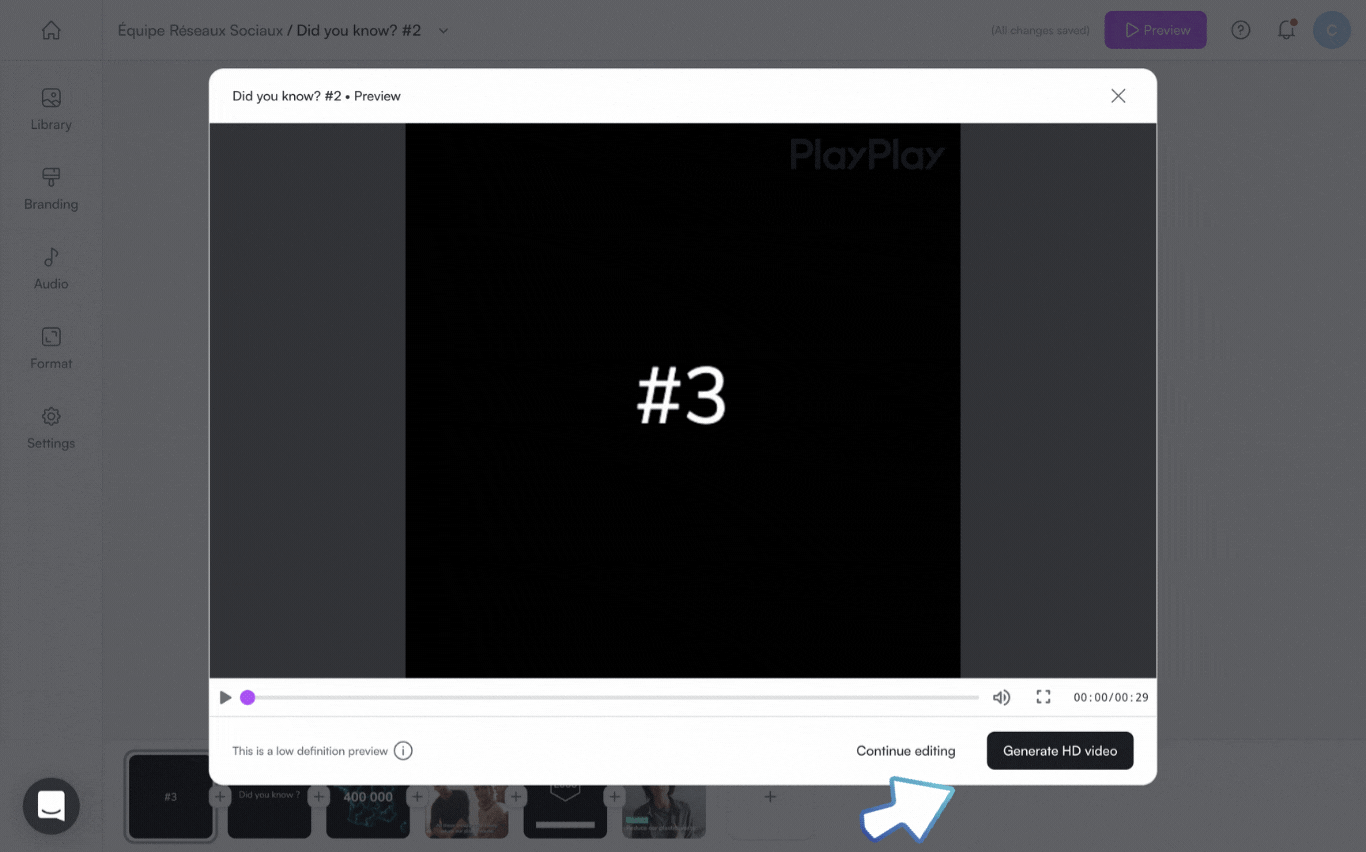This screenshot has height=852, width=1366.
Task: Mute the preview volume icon
Action: click(x=1001, y=697)
